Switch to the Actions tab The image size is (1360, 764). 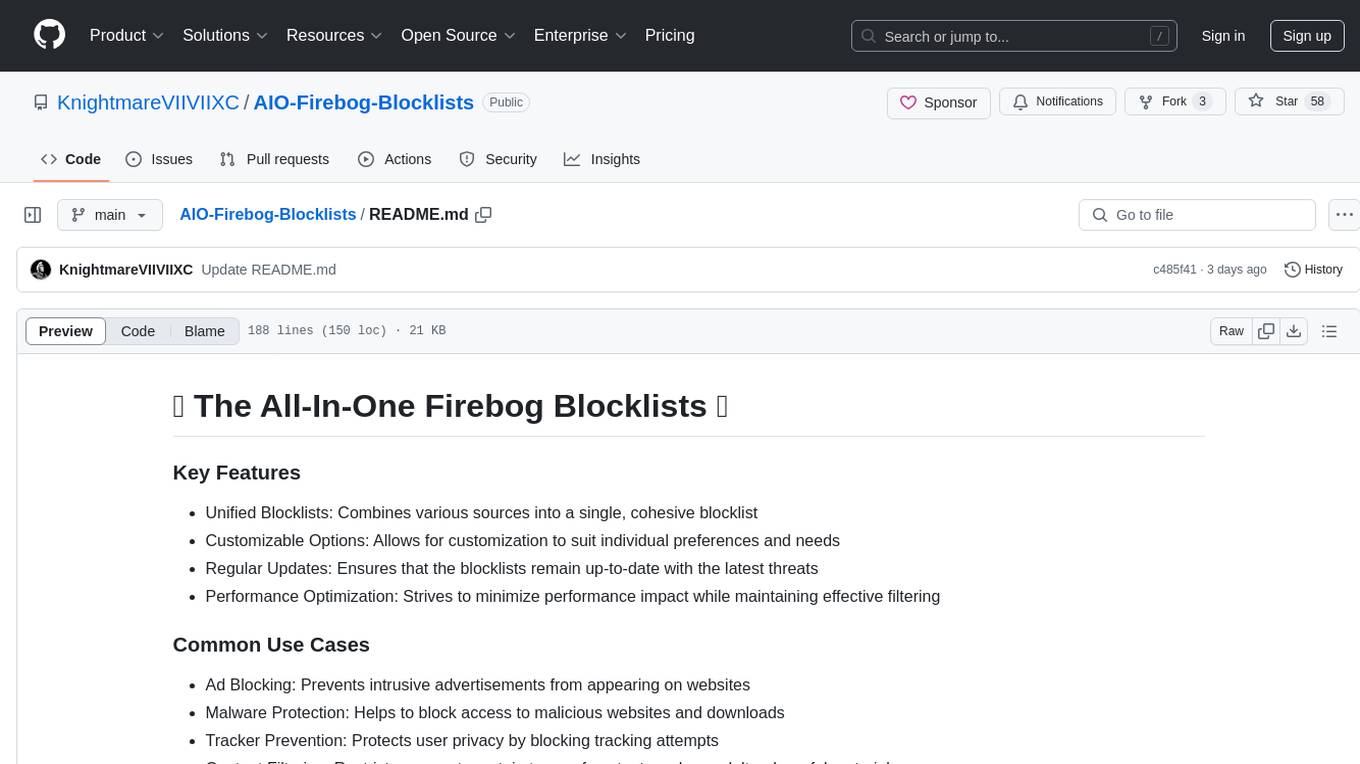point(395,159)
